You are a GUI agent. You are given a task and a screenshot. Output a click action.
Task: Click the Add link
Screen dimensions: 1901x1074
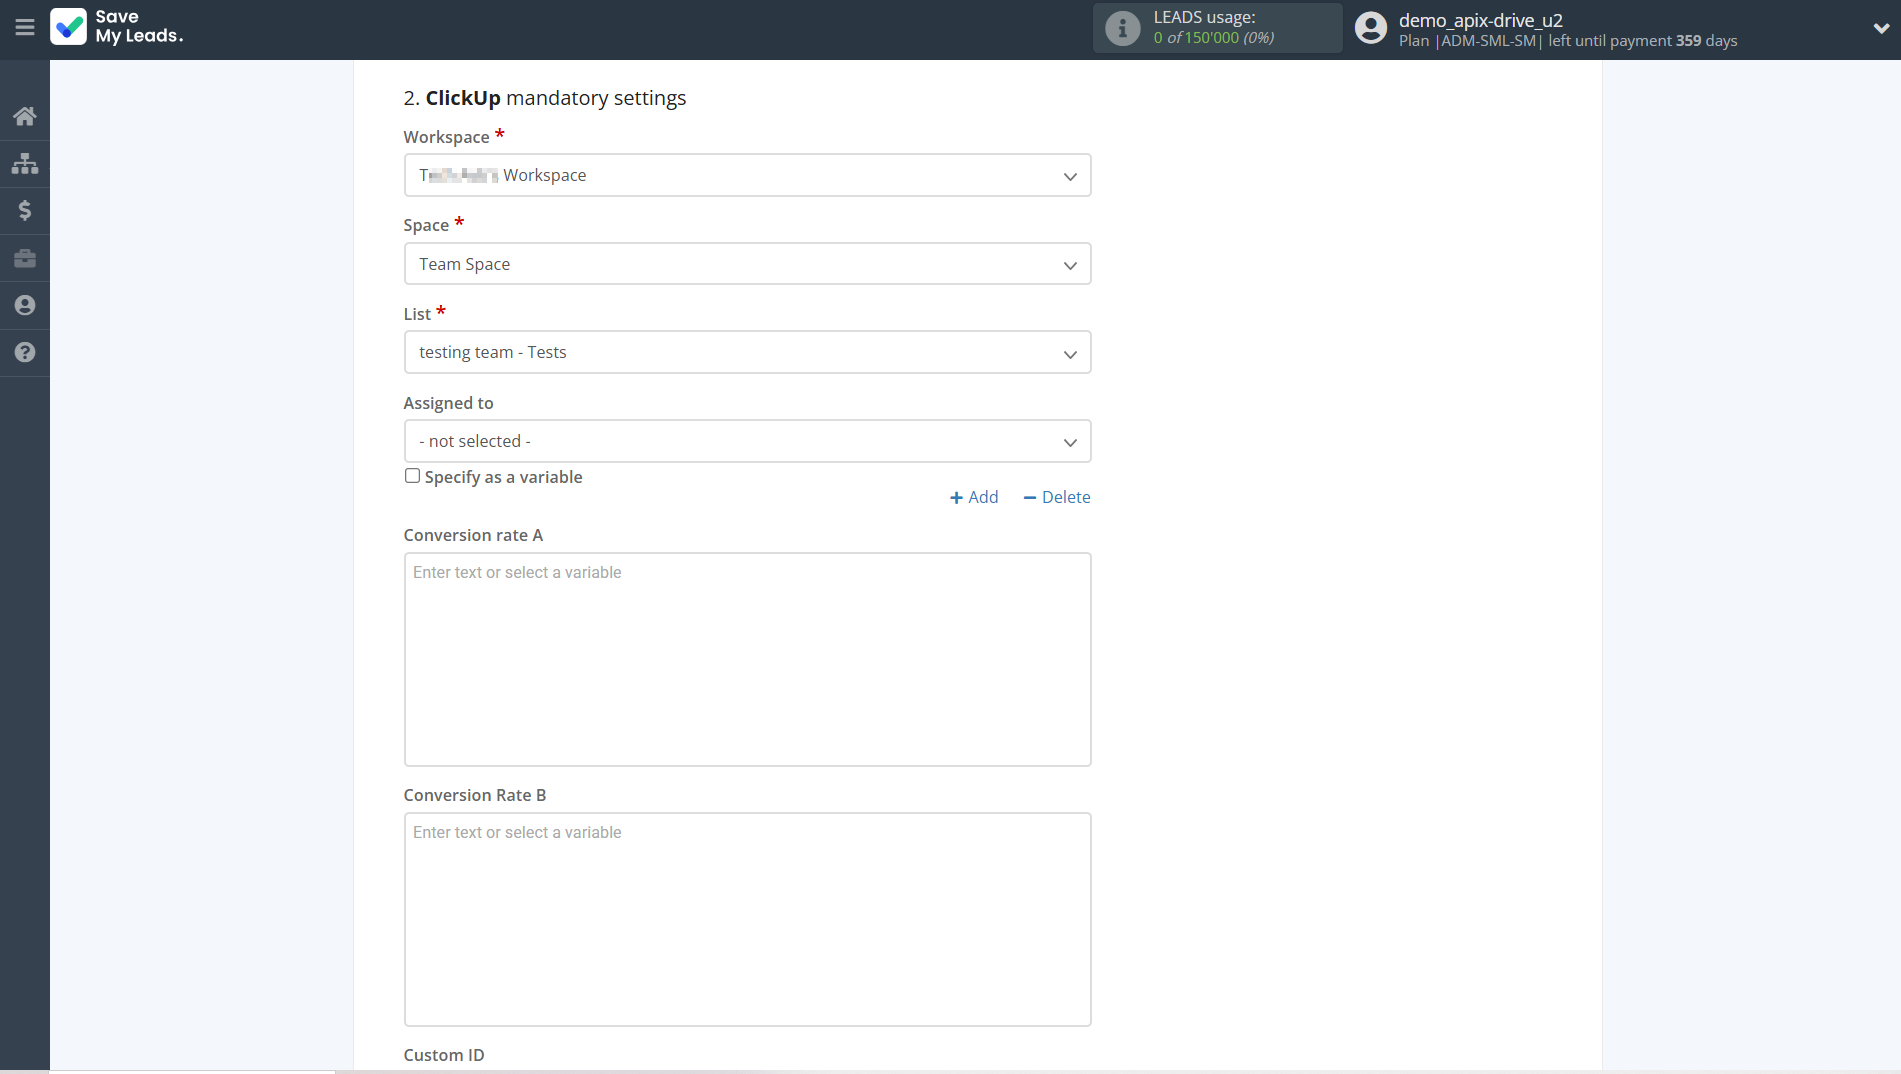pyautogui.click(x=974, y=497)
